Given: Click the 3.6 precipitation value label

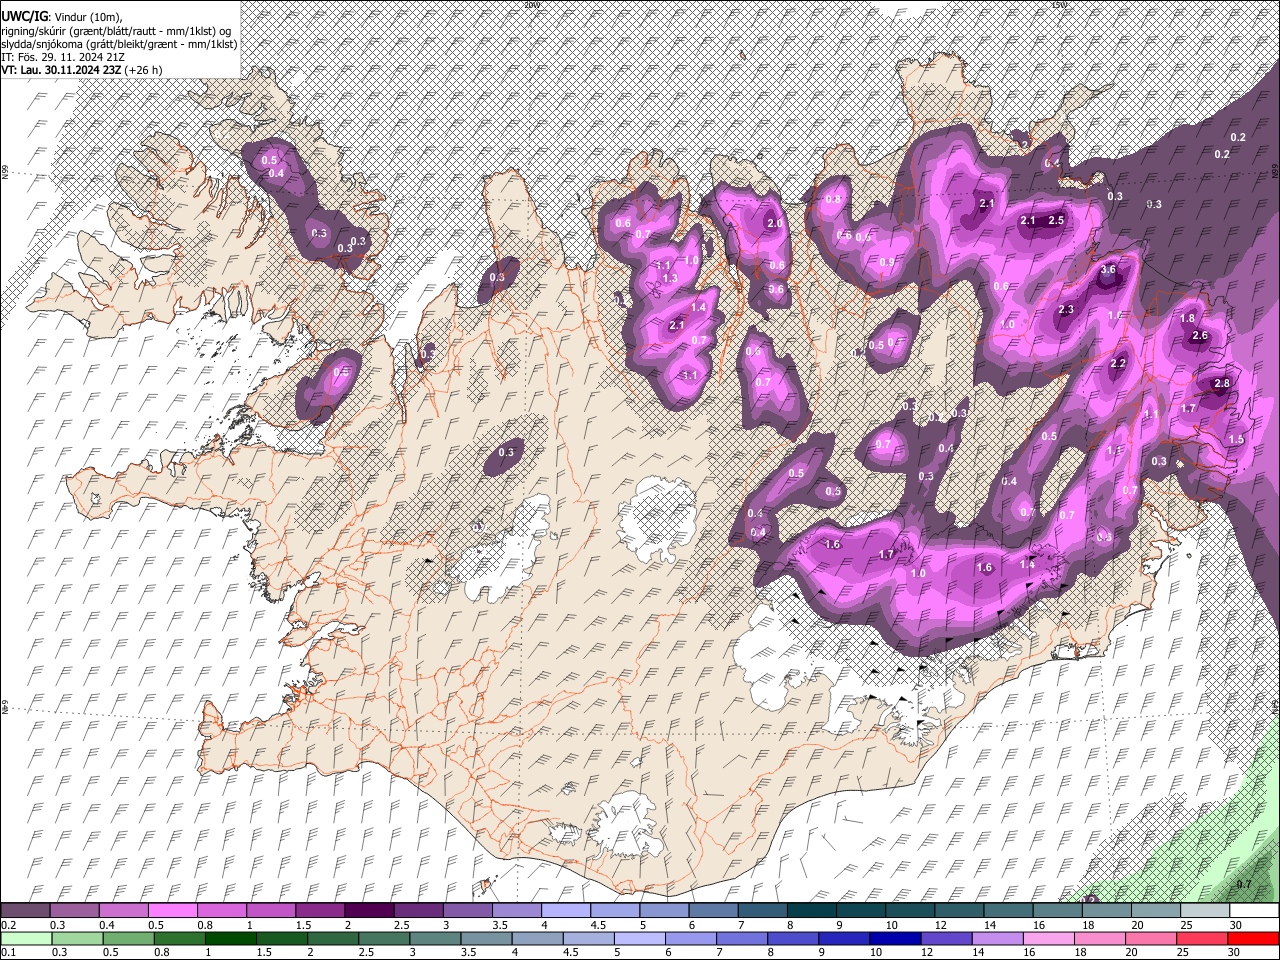Looking at the screenshot, I should (x=1108, y=269).
